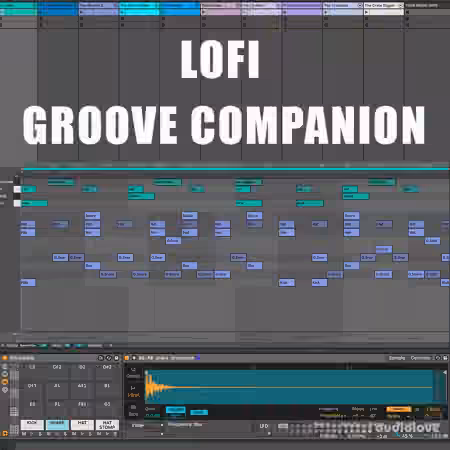This screenshot has width=450, height=450.
Task: Select Slice mode in Simpler
Action: point(133,411)
